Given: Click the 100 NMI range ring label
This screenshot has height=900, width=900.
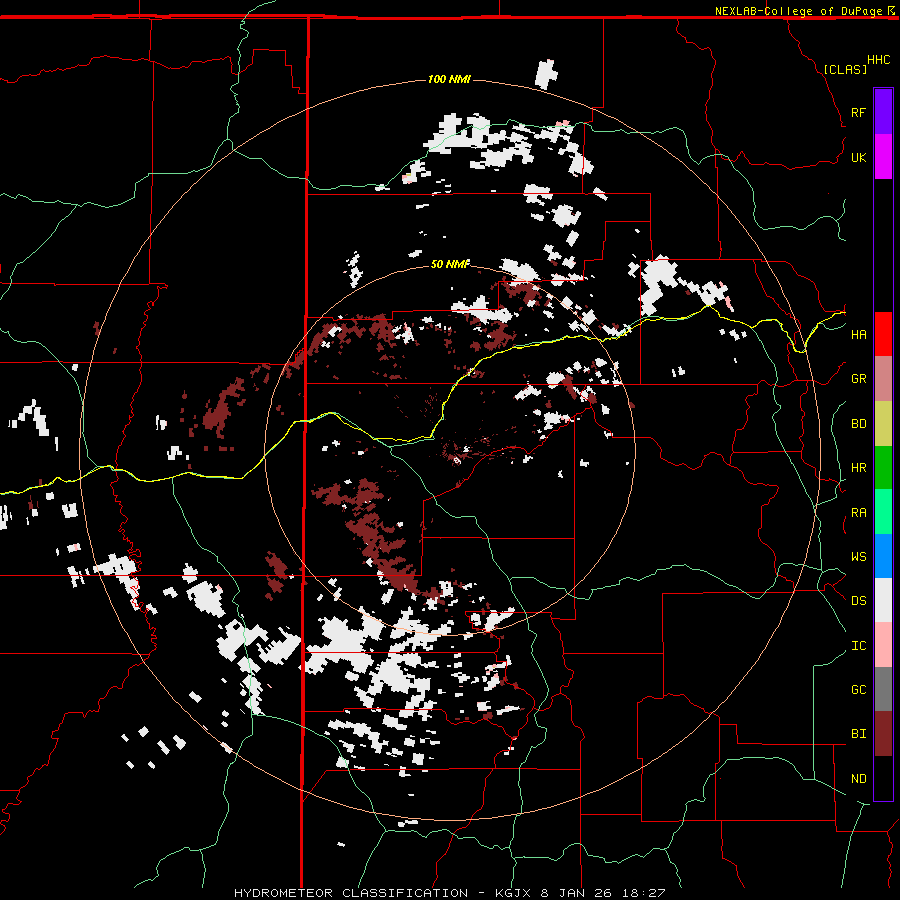Looking at the screenshot, I should [x=449, y=79].
